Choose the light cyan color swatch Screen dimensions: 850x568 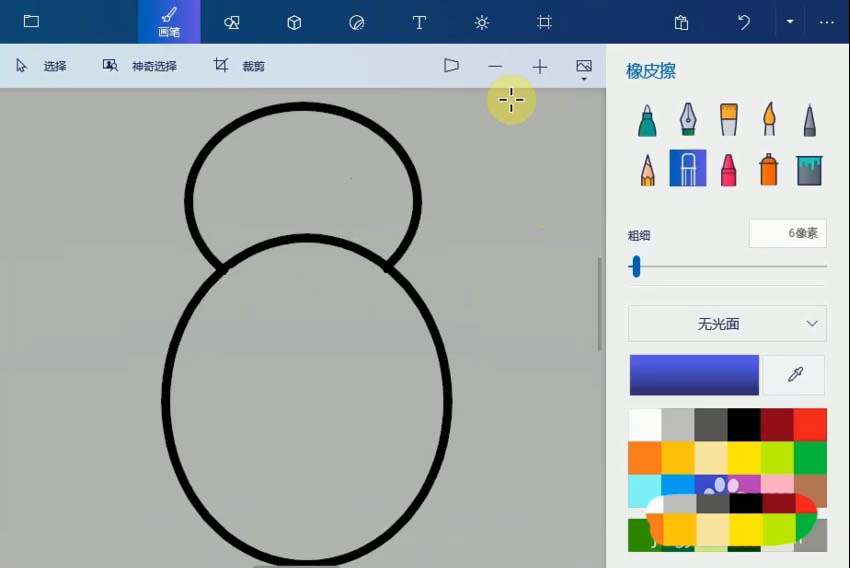[645, 488]
